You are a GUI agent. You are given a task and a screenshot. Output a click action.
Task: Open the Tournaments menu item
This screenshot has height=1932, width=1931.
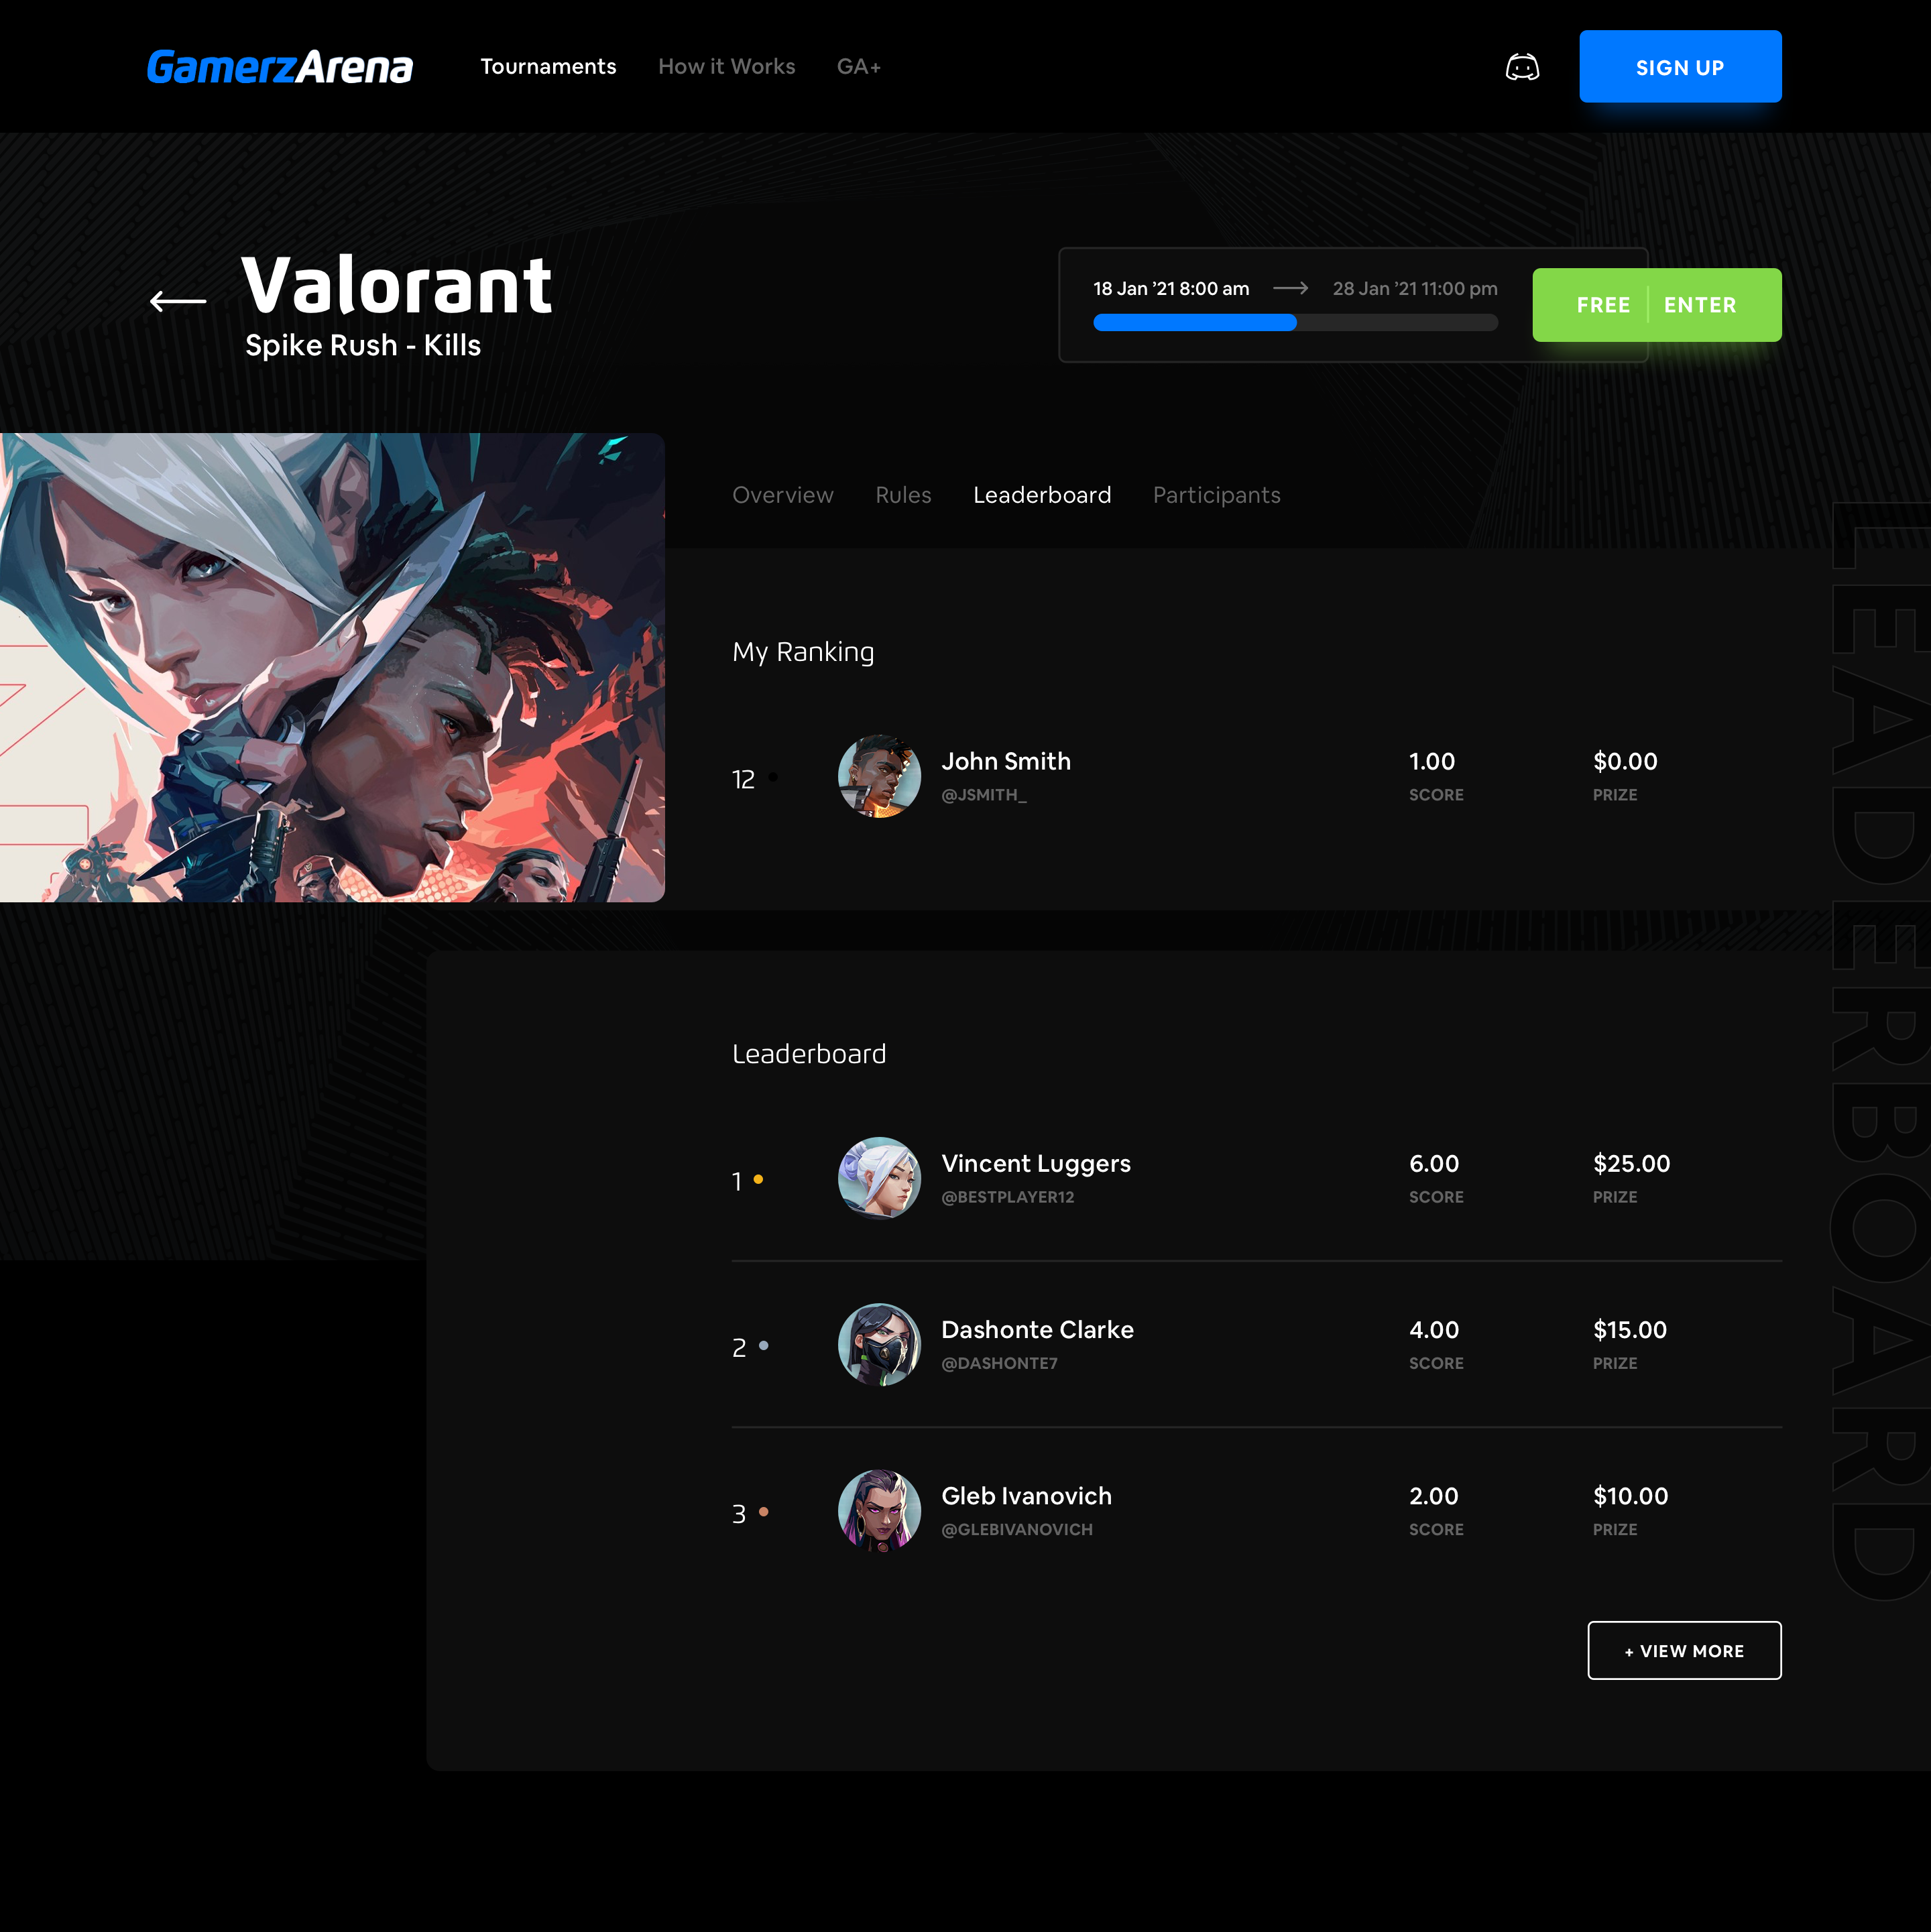click(548, 67)
